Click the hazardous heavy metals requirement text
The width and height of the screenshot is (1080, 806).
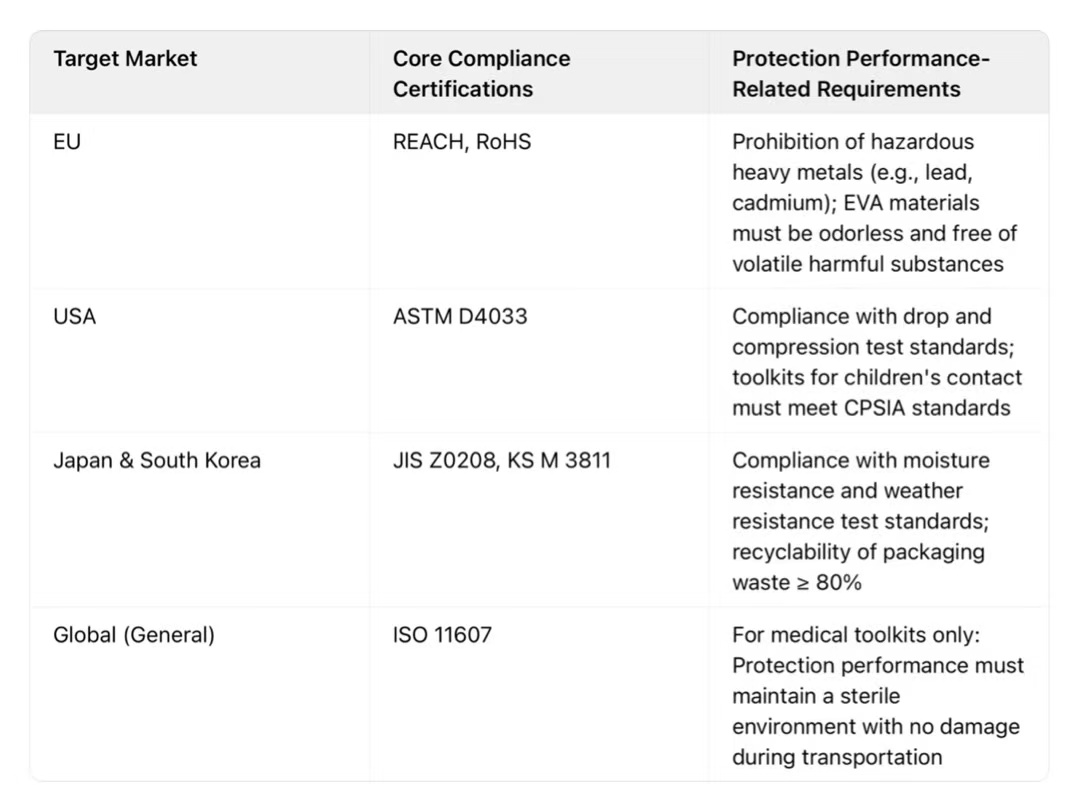click(x=852, y=157)
